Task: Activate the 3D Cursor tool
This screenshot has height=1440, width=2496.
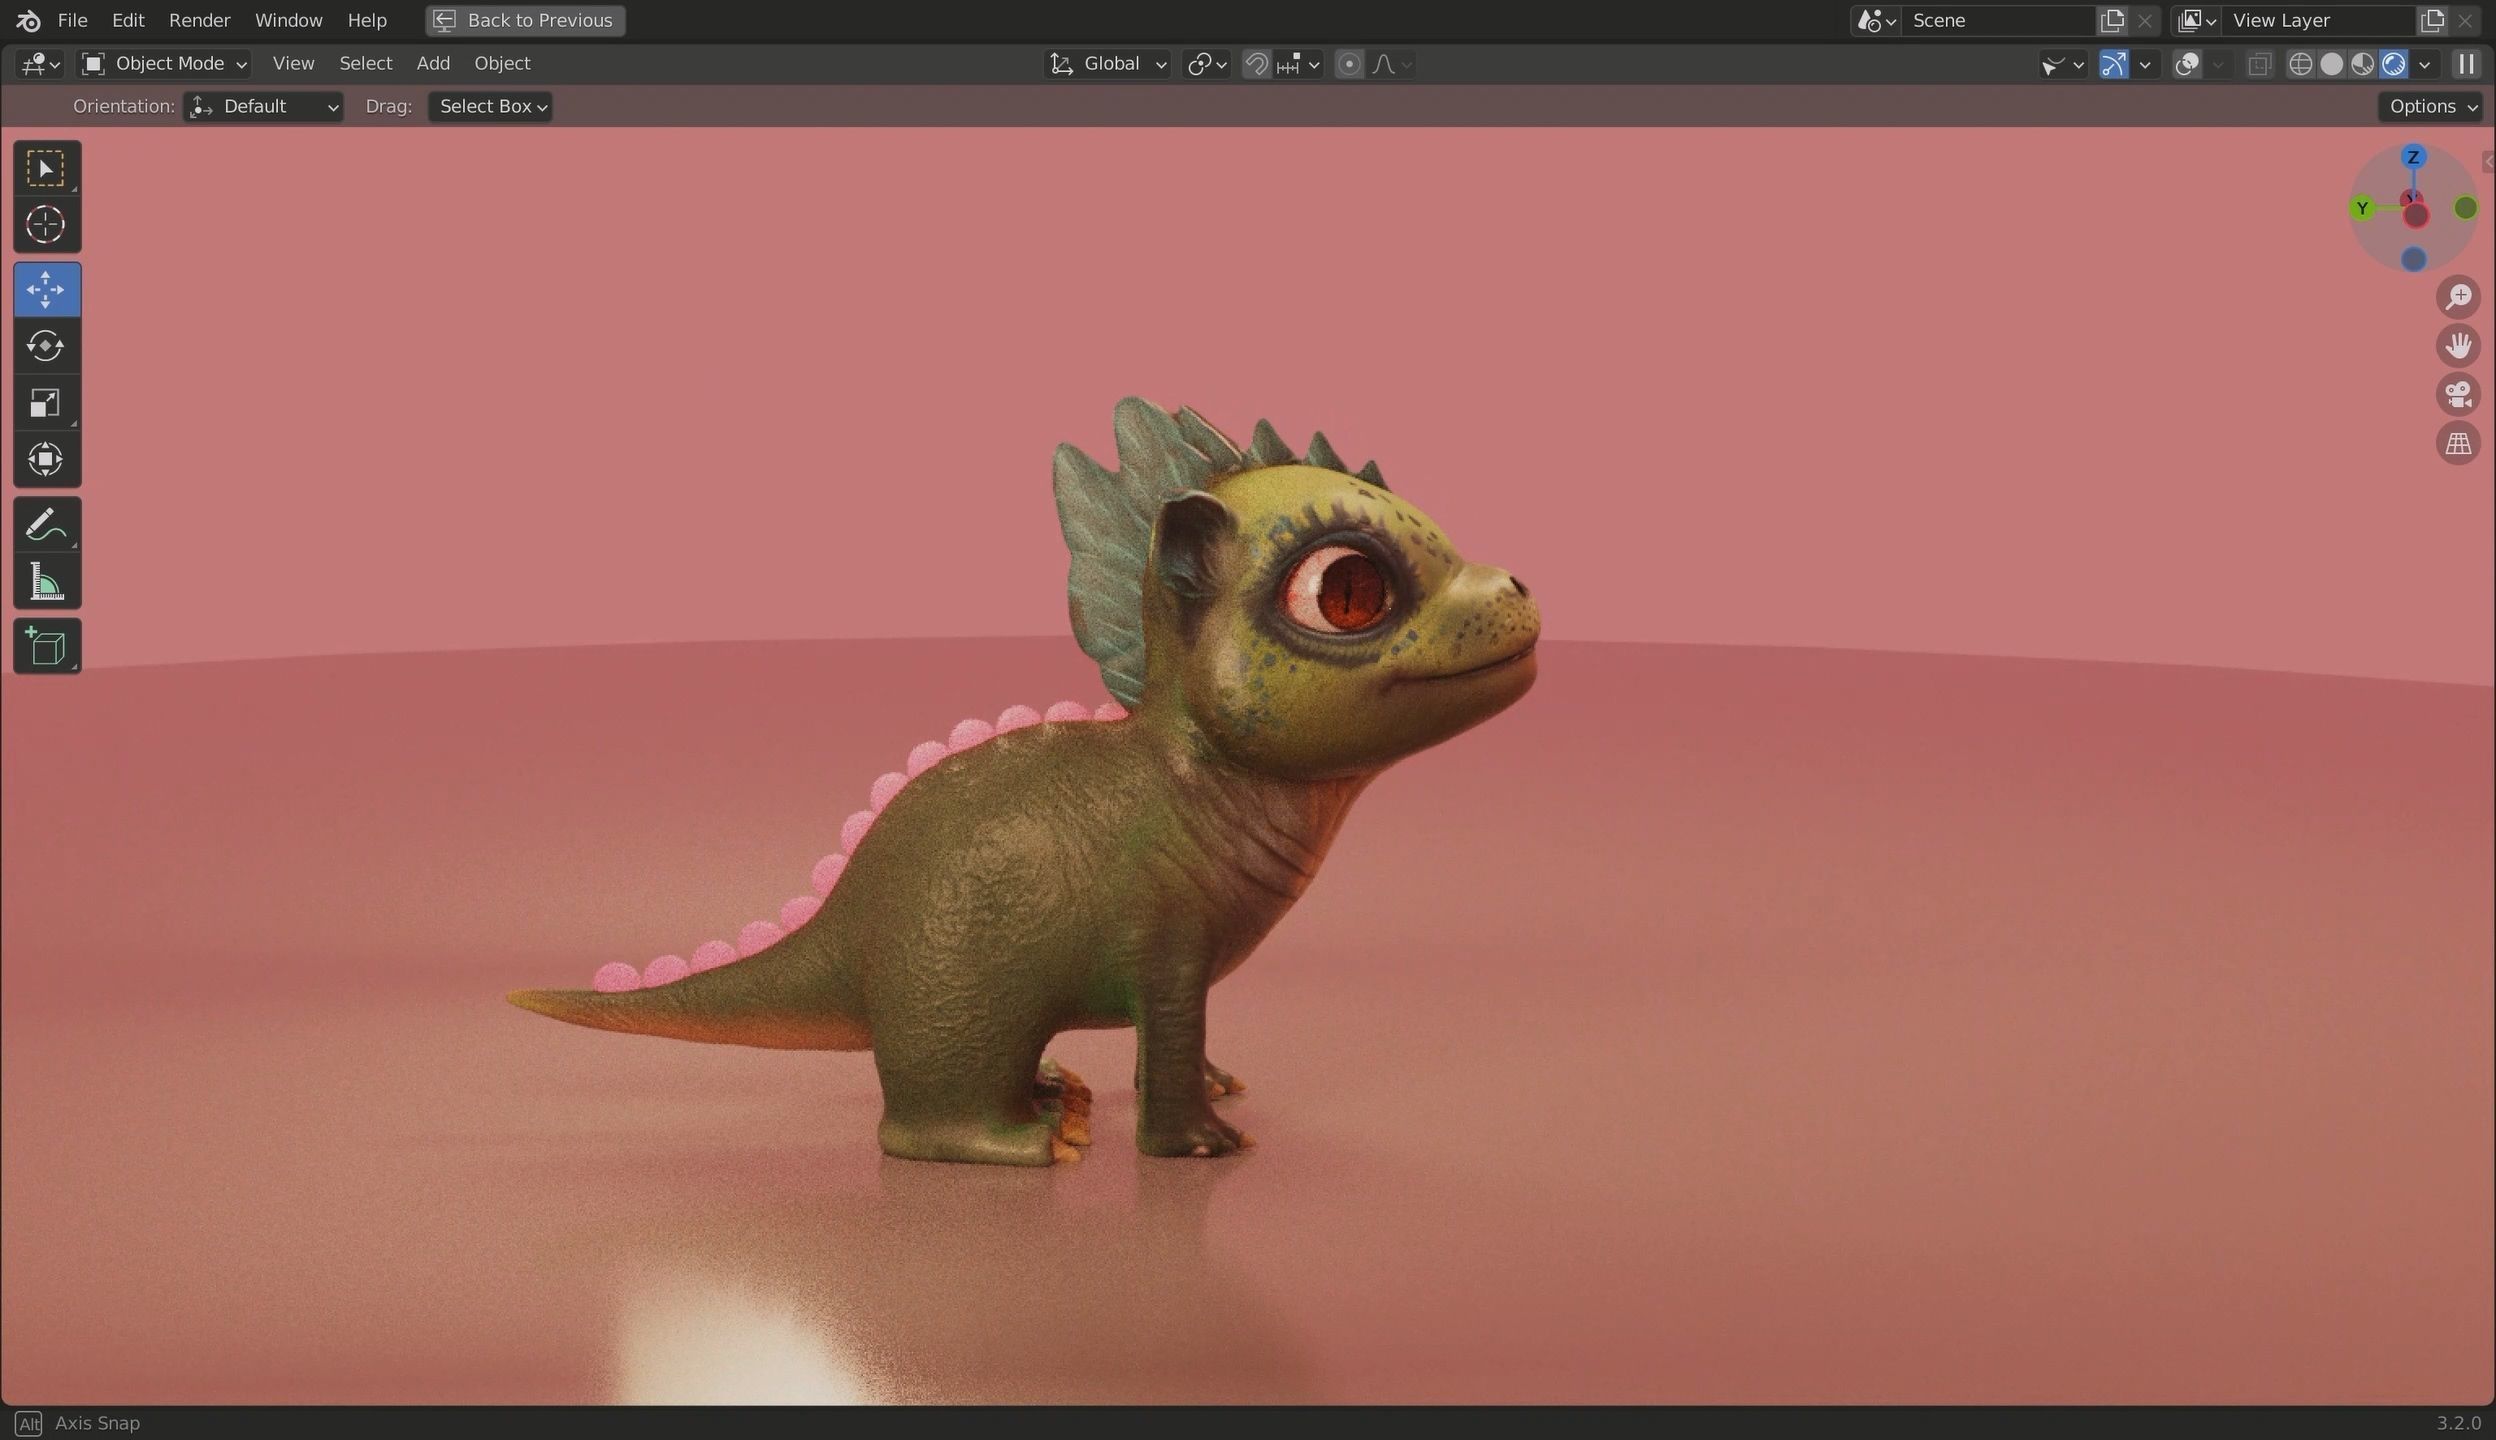Action: point(46,224)
